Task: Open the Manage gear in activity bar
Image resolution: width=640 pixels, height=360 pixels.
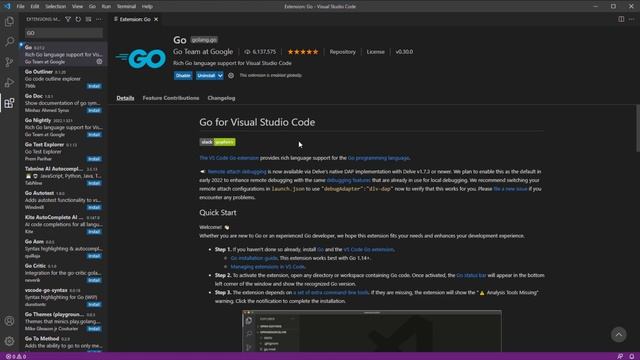Action: click(9, 341)
